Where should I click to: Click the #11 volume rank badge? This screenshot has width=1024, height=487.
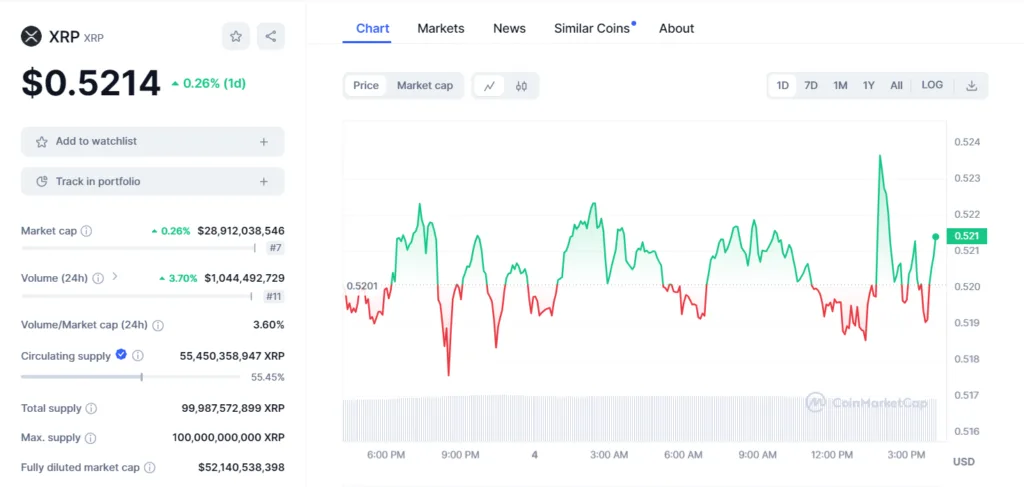coord(274,296)
